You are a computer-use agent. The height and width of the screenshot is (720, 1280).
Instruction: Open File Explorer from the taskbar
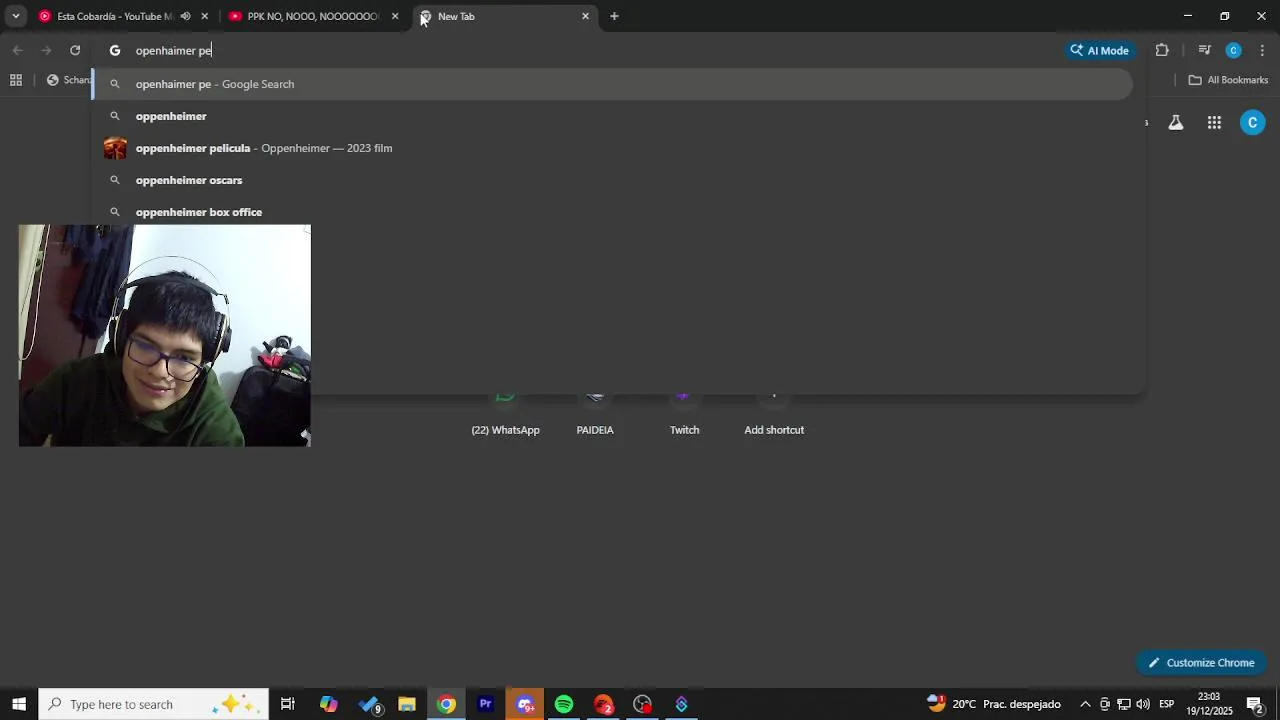coord(407,704)
